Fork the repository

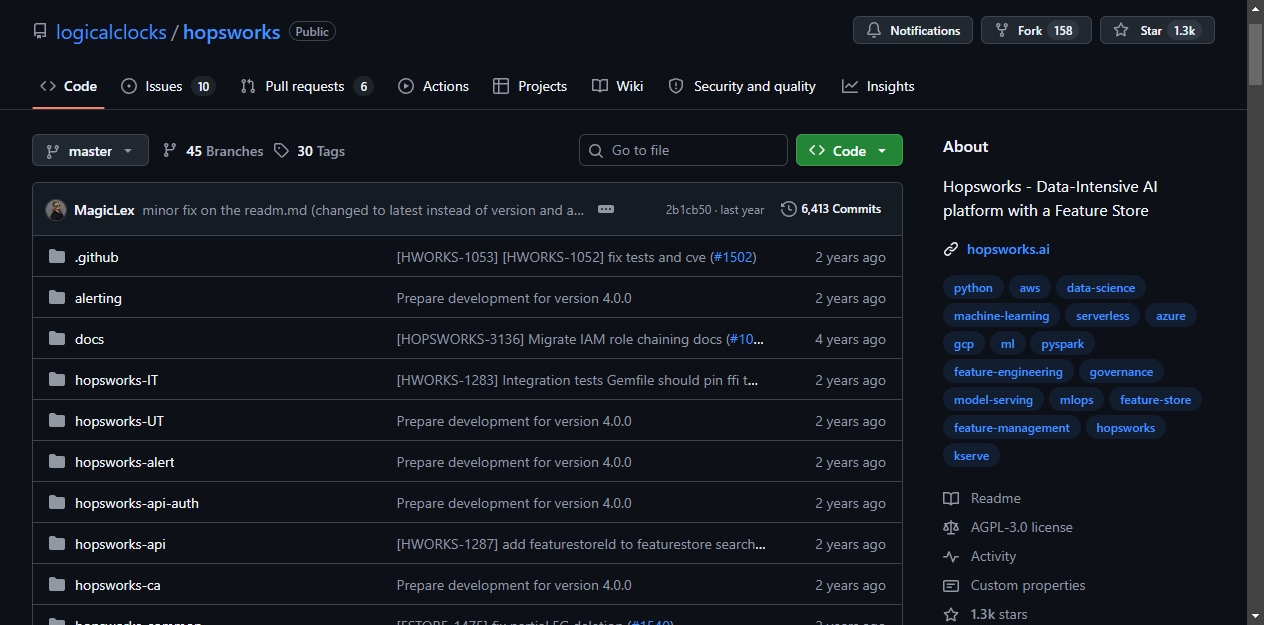1036,30
